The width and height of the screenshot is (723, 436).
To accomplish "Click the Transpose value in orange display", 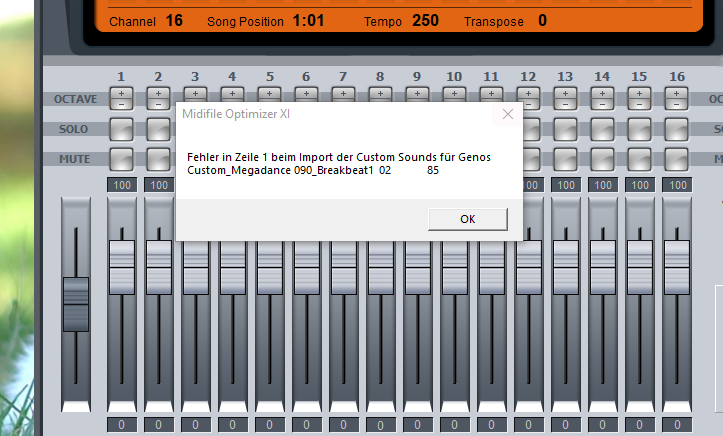I will click(542, 20).
